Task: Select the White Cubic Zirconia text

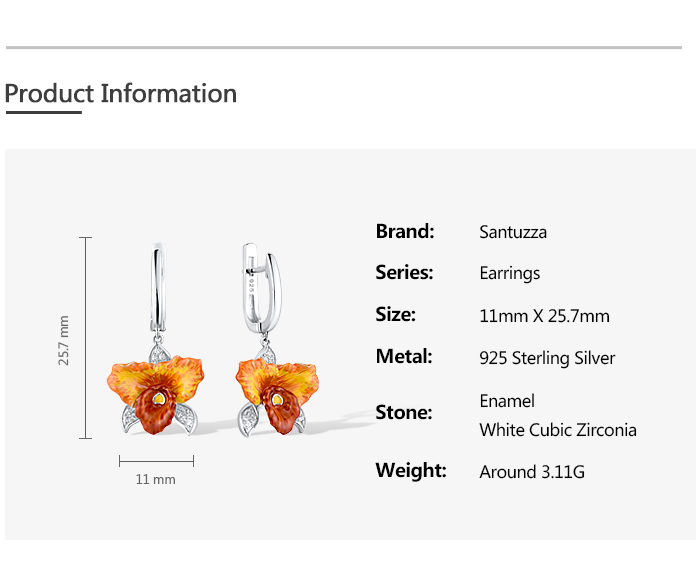Action: coord(558,431)
